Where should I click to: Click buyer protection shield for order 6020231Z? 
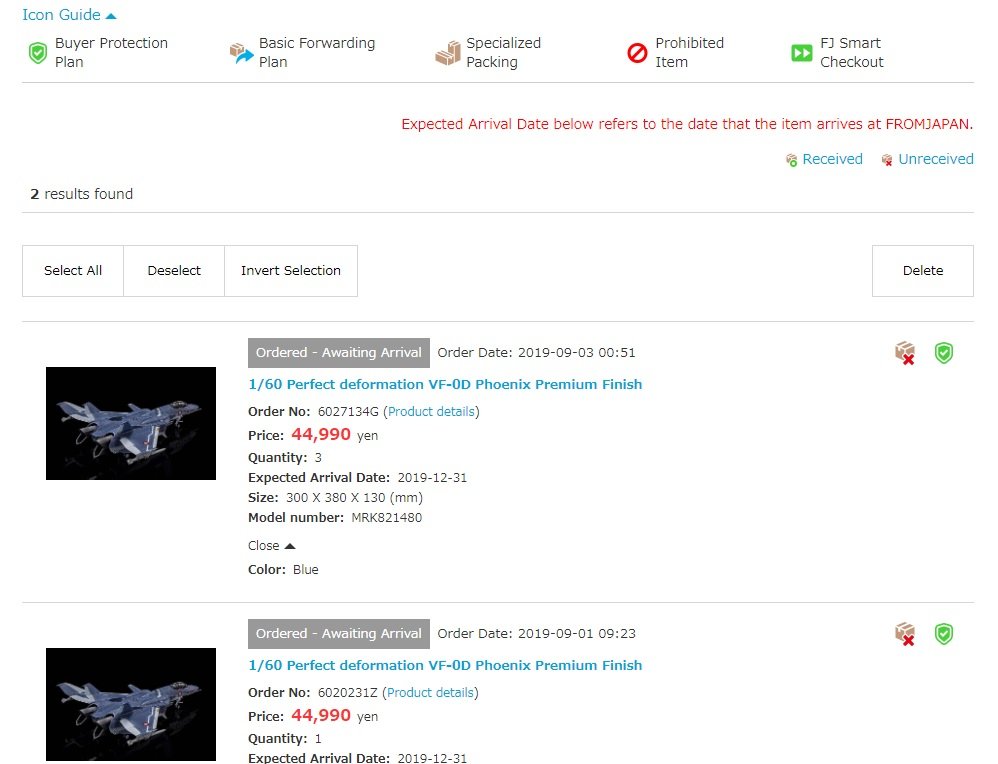click(x=943, y=633)
